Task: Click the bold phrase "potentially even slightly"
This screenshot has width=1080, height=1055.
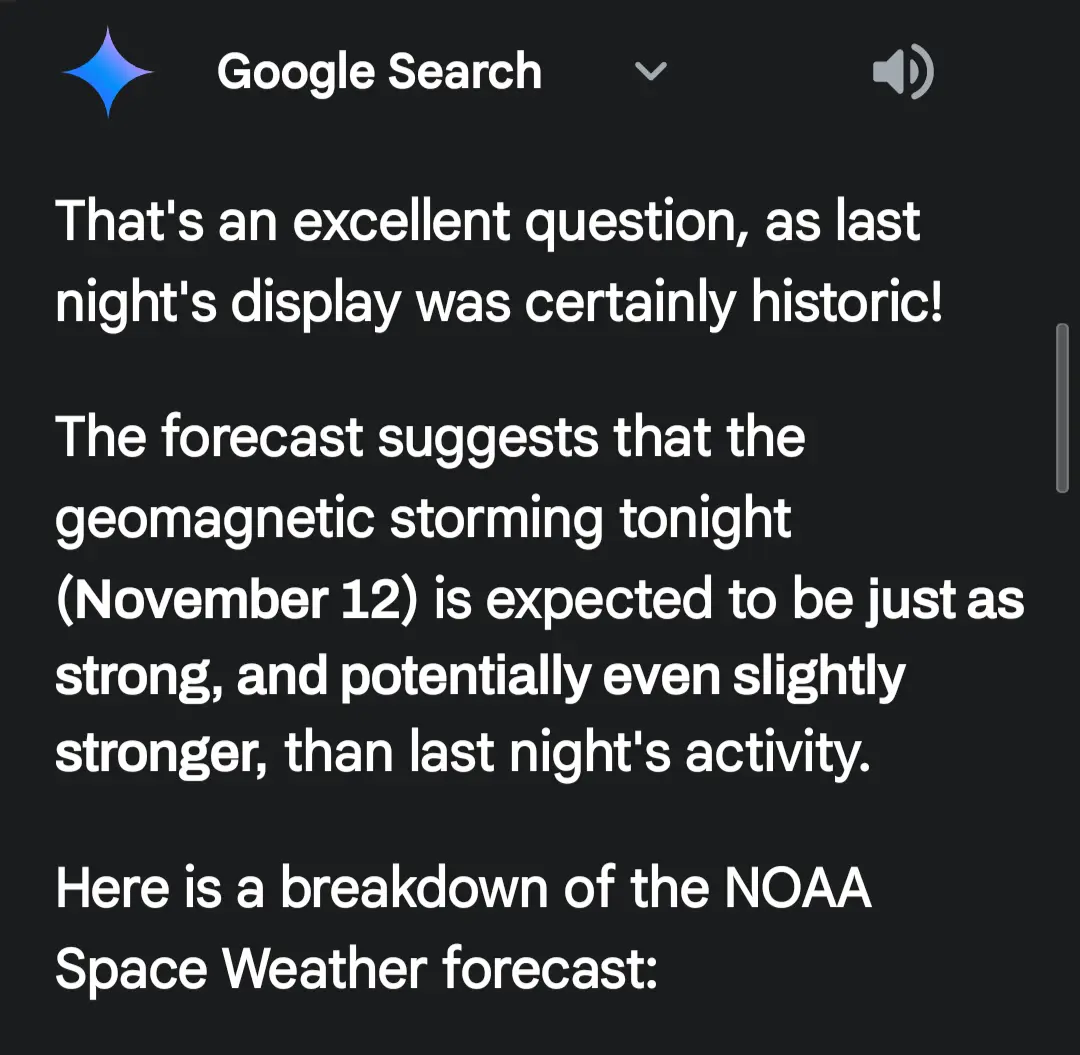Action: (x=622, y=677)
